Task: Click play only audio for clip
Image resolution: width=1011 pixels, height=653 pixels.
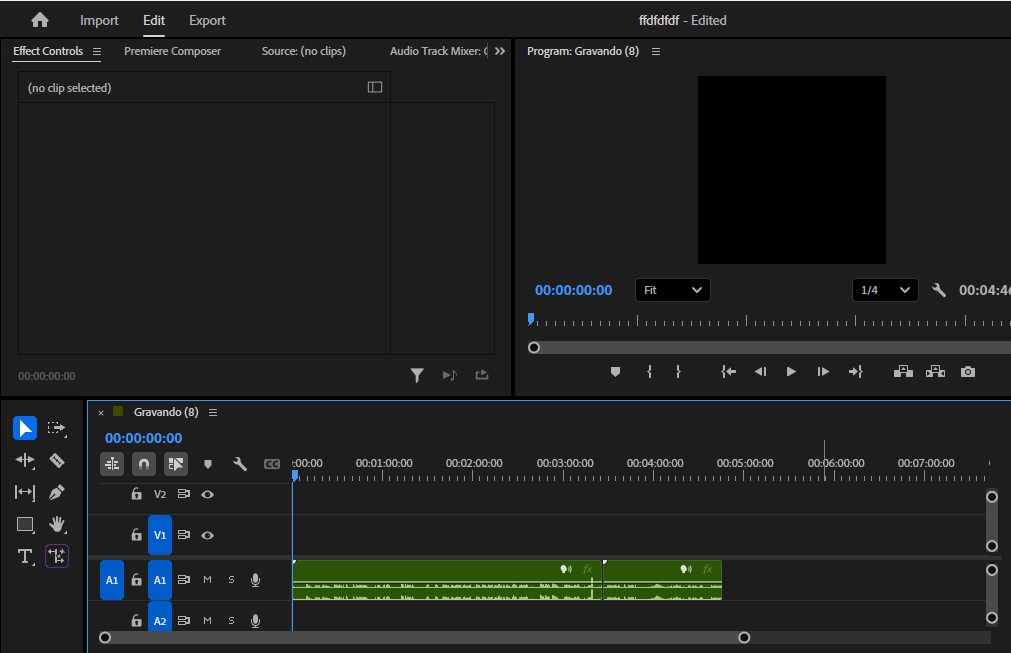Action: tap(449, 375)
